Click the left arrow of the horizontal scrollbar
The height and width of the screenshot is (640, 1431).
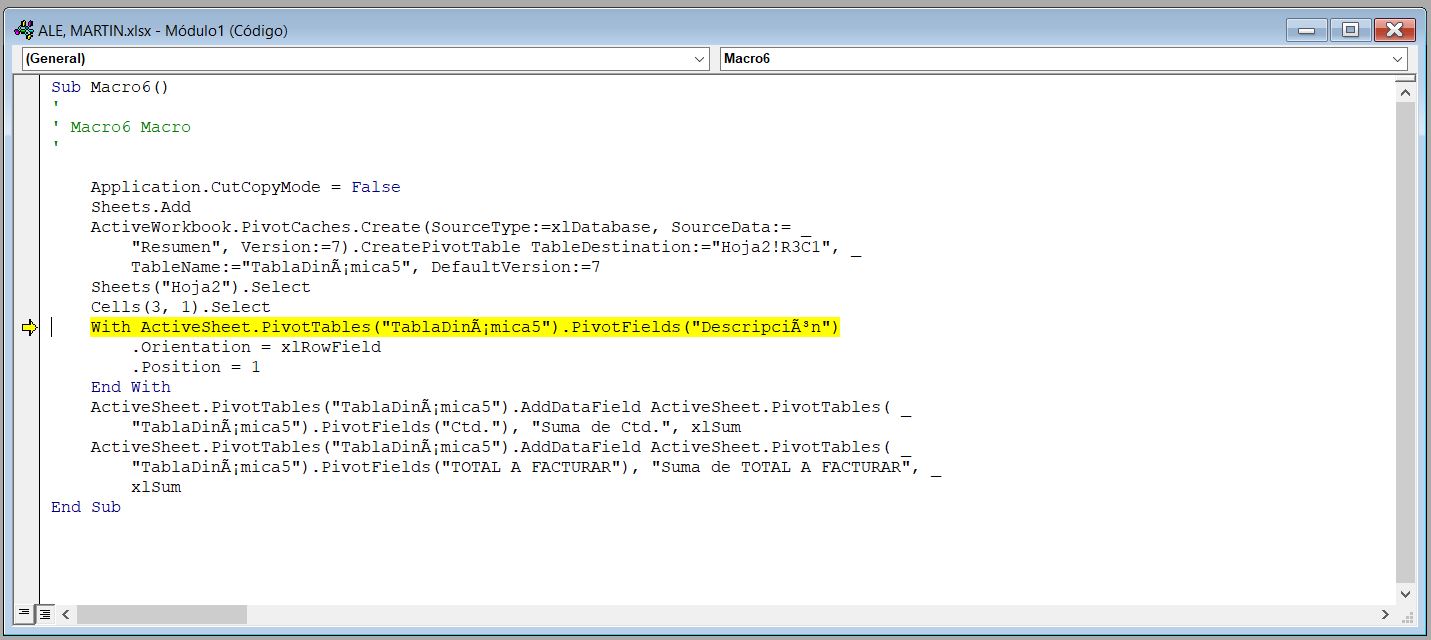click(66, 616)
